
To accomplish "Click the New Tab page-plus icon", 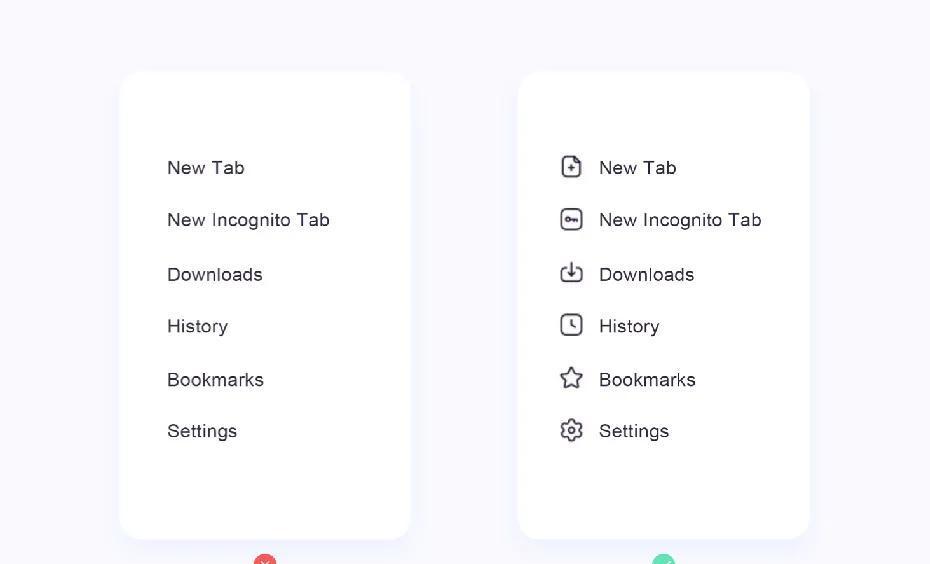I will tap(571, 167).
